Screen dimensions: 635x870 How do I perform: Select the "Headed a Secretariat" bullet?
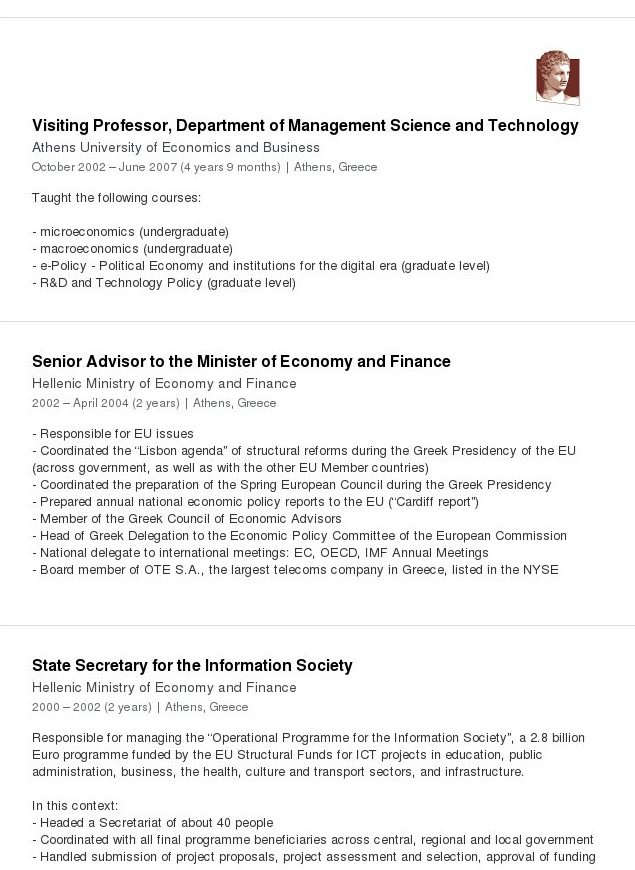click(152, 823)
